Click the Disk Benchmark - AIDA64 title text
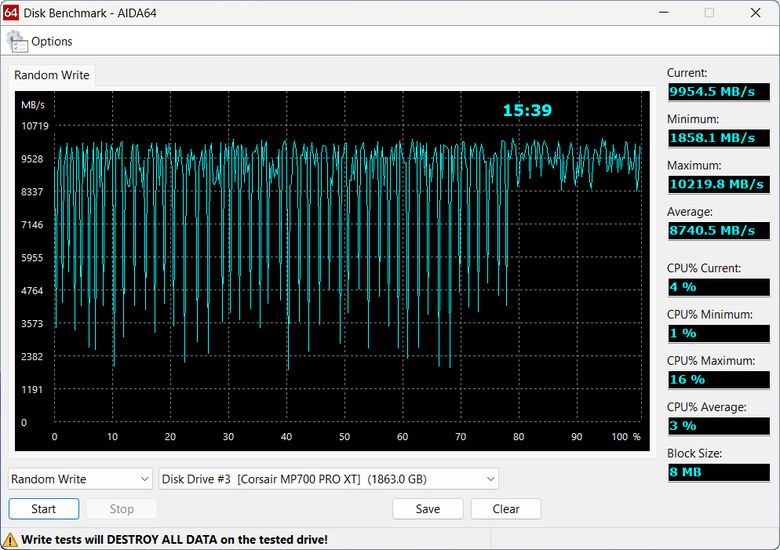 point(90,13)
